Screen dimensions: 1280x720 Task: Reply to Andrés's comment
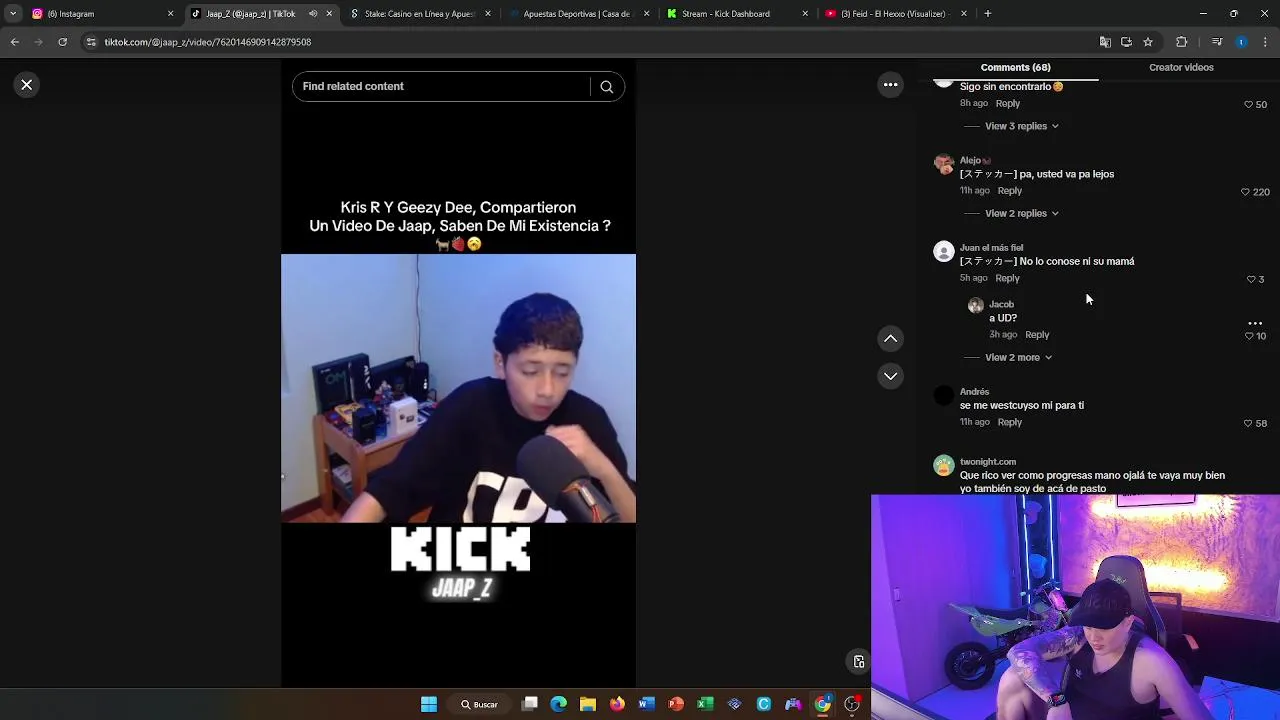click(x=1010, y=422)
